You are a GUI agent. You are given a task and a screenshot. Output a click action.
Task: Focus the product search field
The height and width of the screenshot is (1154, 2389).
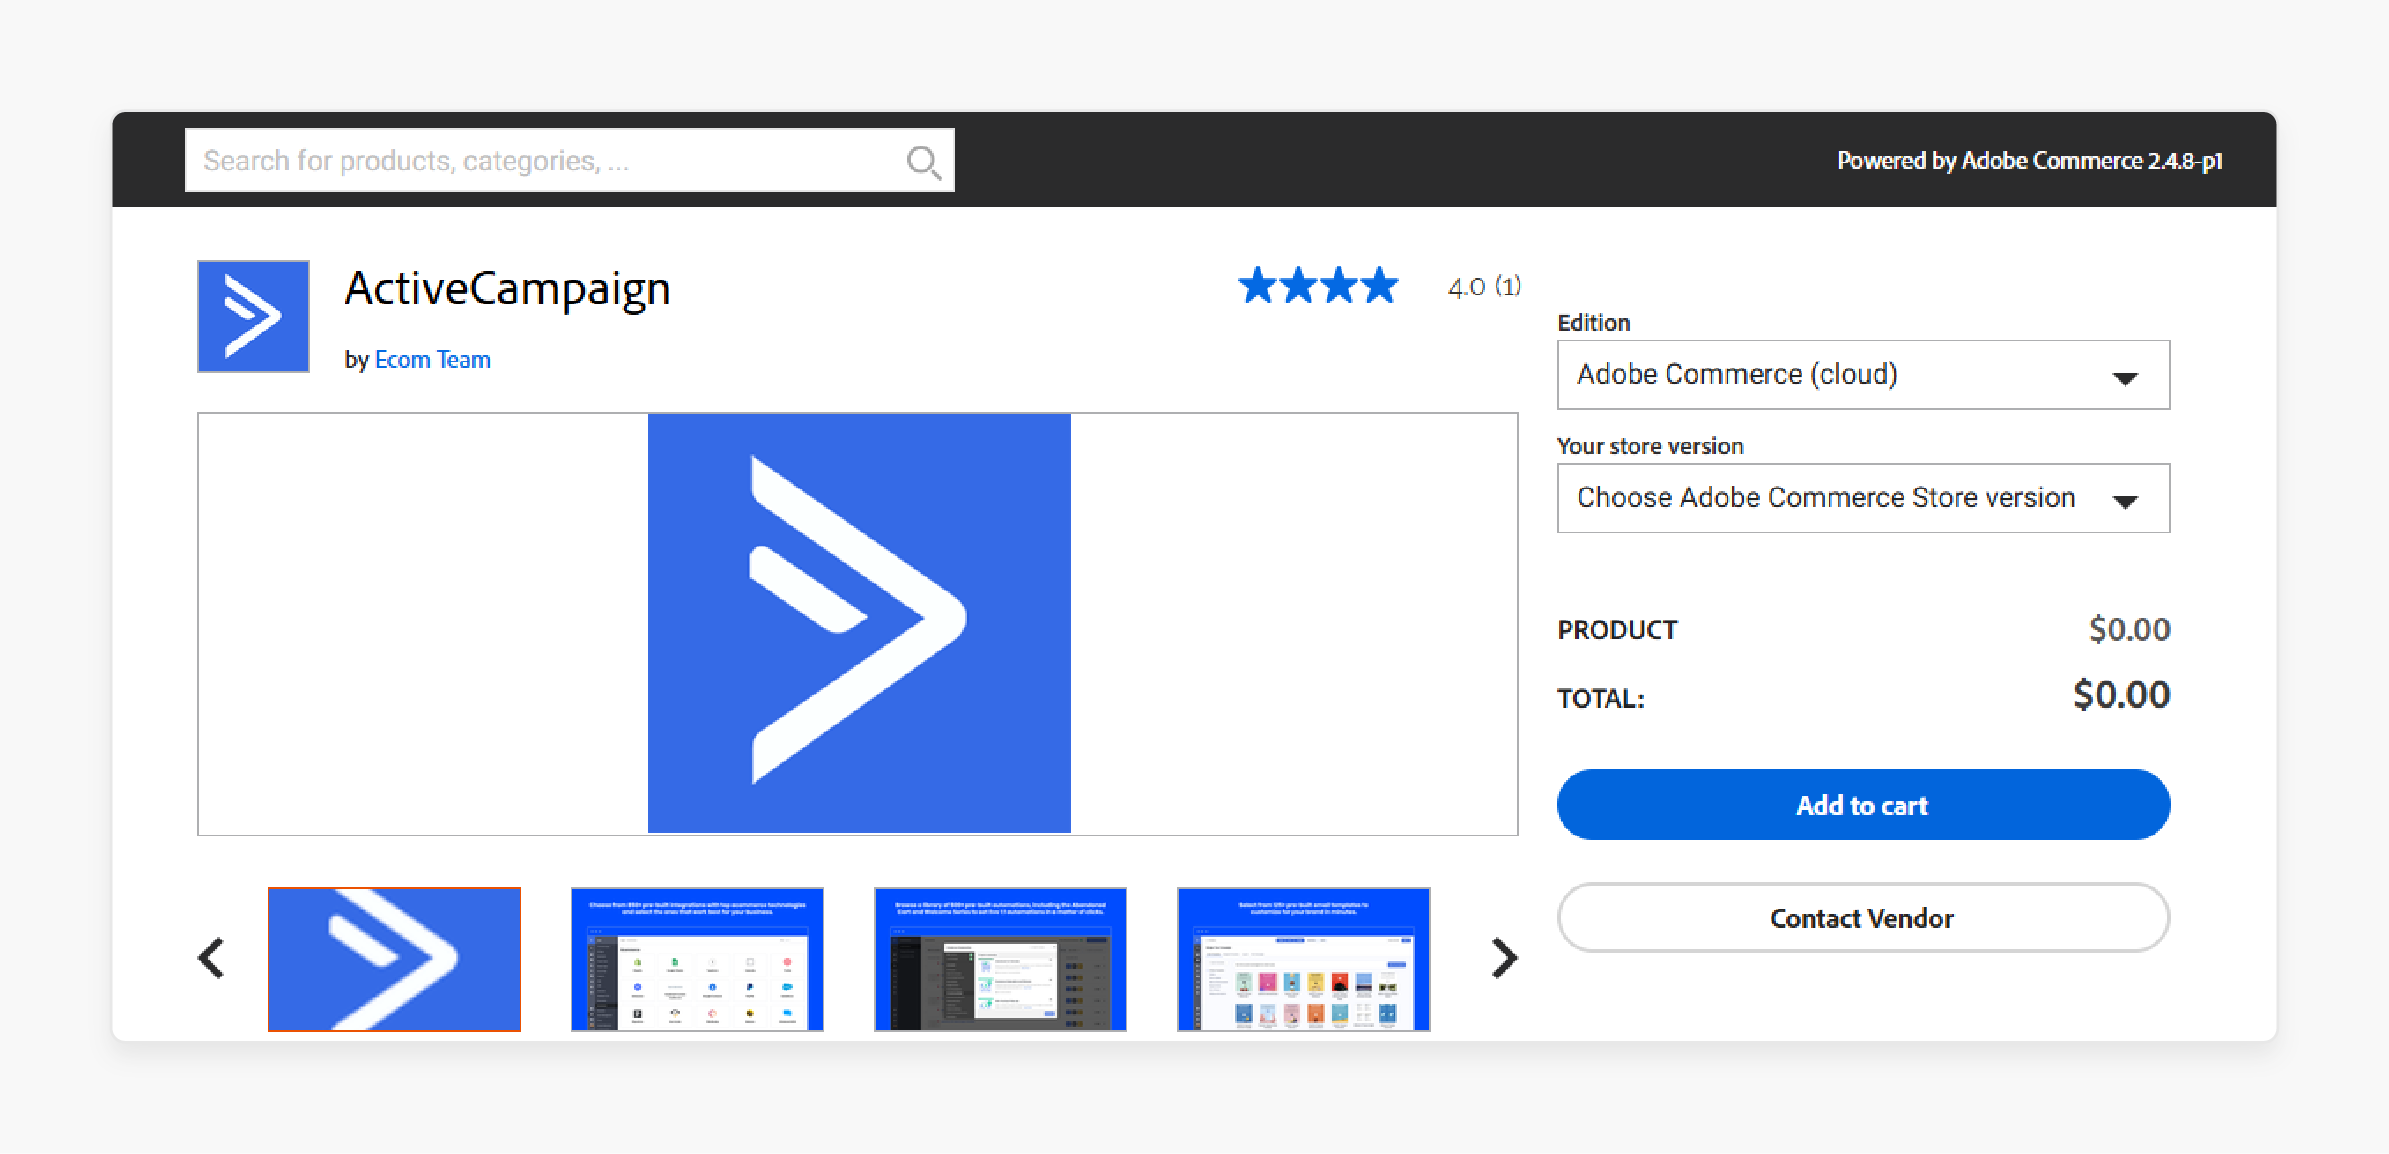point(569,160)
